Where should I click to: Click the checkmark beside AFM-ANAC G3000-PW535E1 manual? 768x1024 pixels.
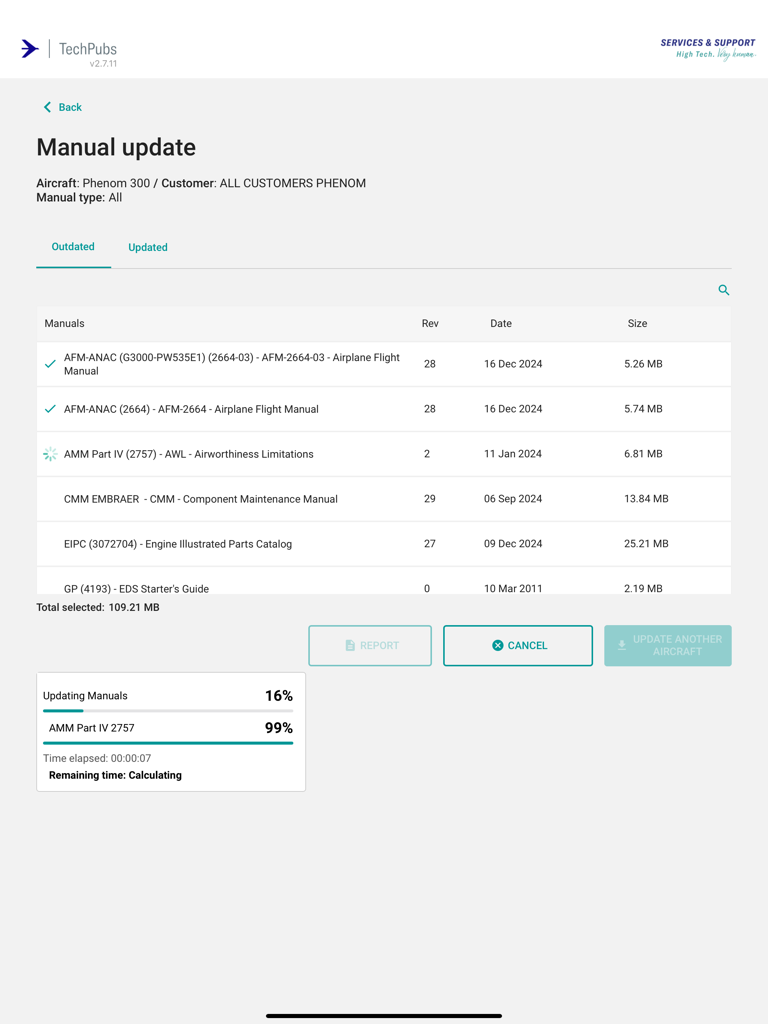click(x=50, y=364)
